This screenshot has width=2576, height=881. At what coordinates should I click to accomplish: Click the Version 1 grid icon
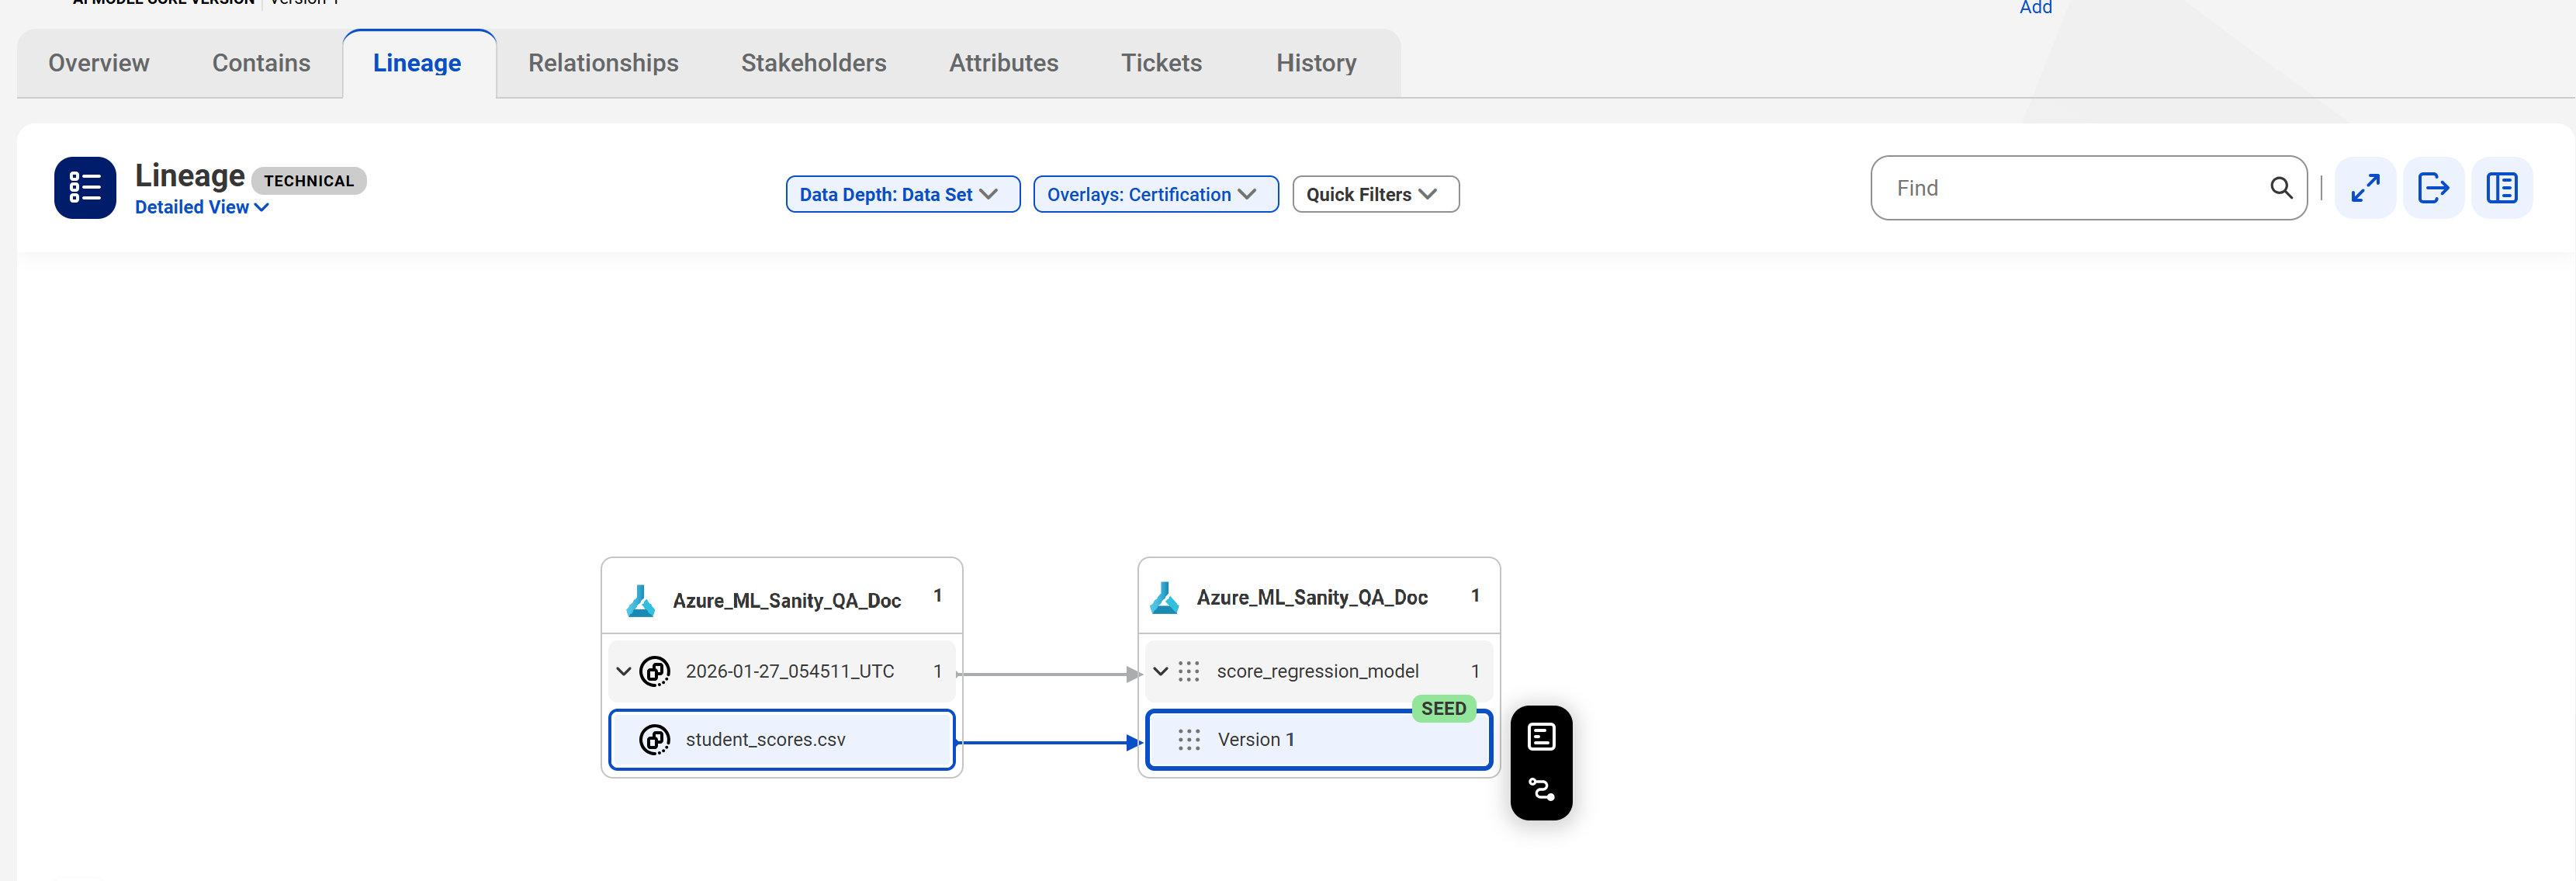click(1188, 740)
